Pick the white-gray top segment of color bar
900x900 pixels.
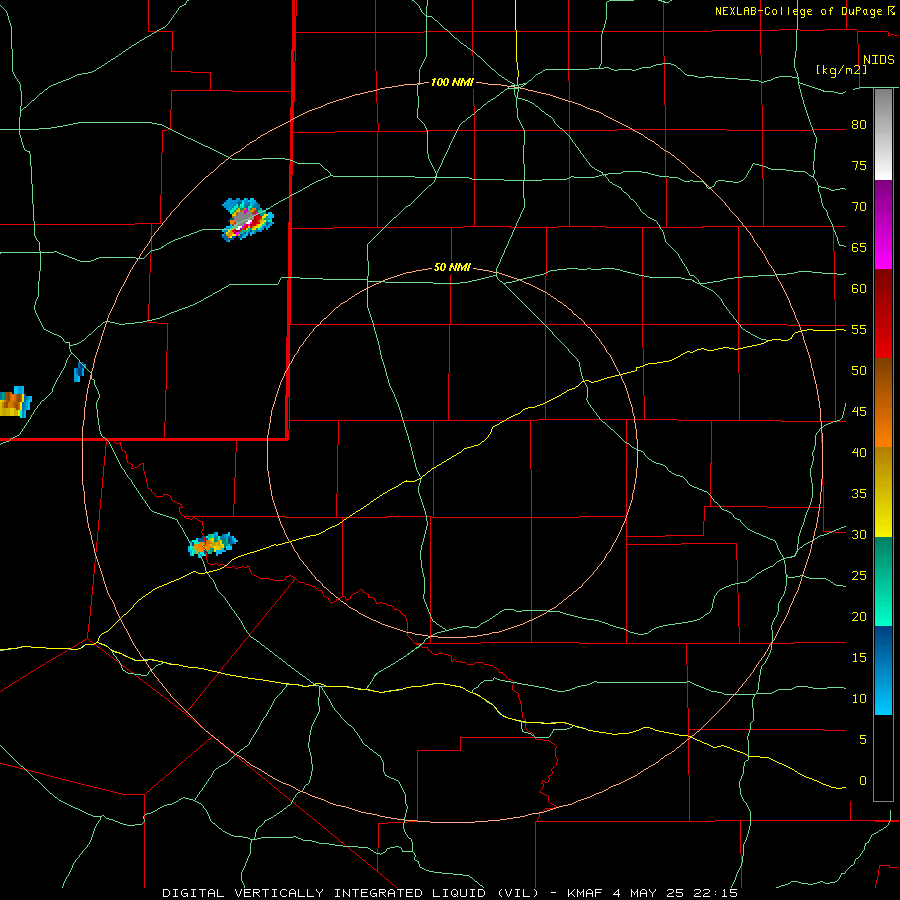883,135
